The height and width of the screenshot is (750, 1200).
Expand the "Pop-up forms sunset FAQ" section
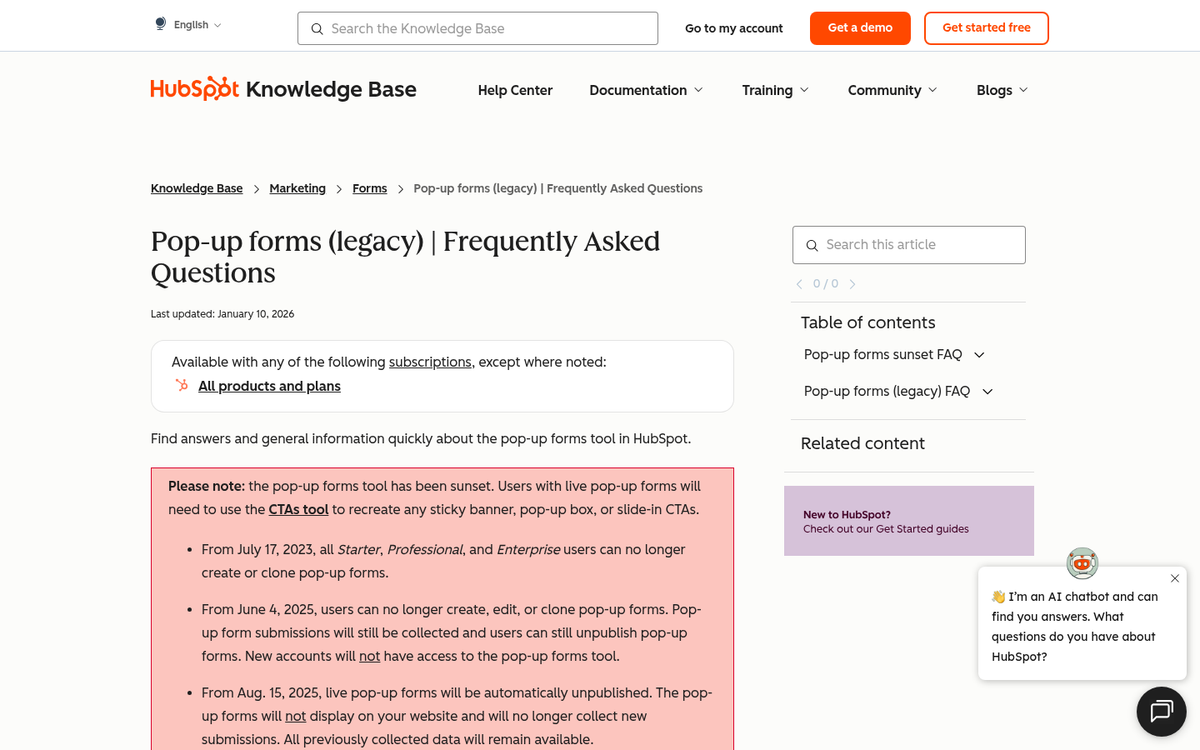pyautogui.click(x=979, y=355)
